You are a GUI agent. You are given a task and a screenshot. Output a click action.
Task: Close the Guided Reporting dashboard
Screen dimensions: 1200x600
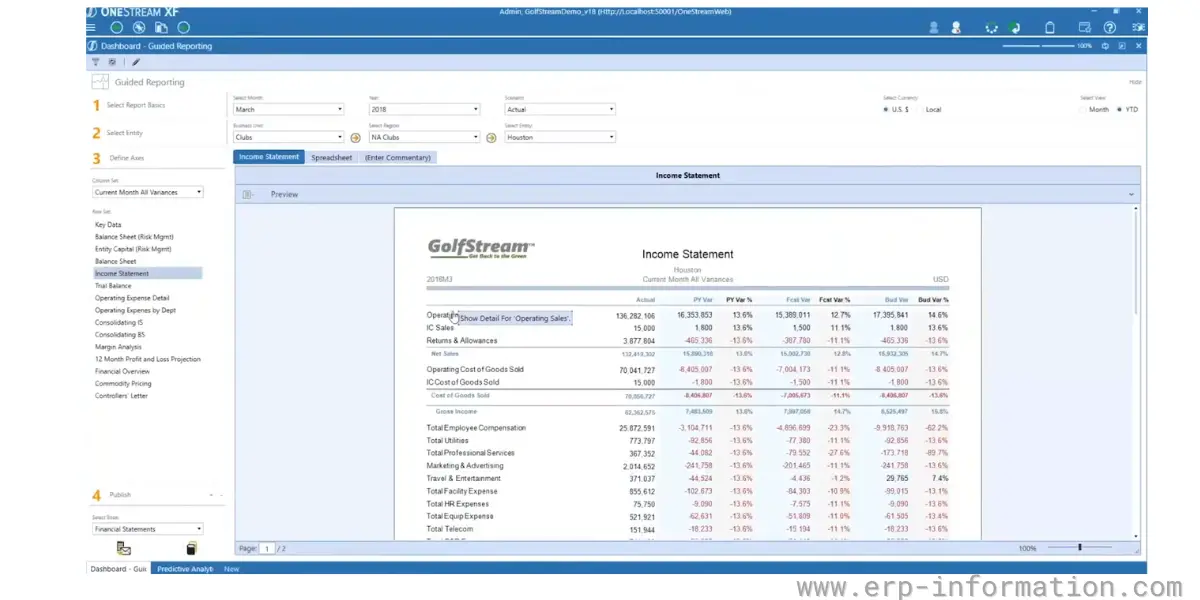1139,46
